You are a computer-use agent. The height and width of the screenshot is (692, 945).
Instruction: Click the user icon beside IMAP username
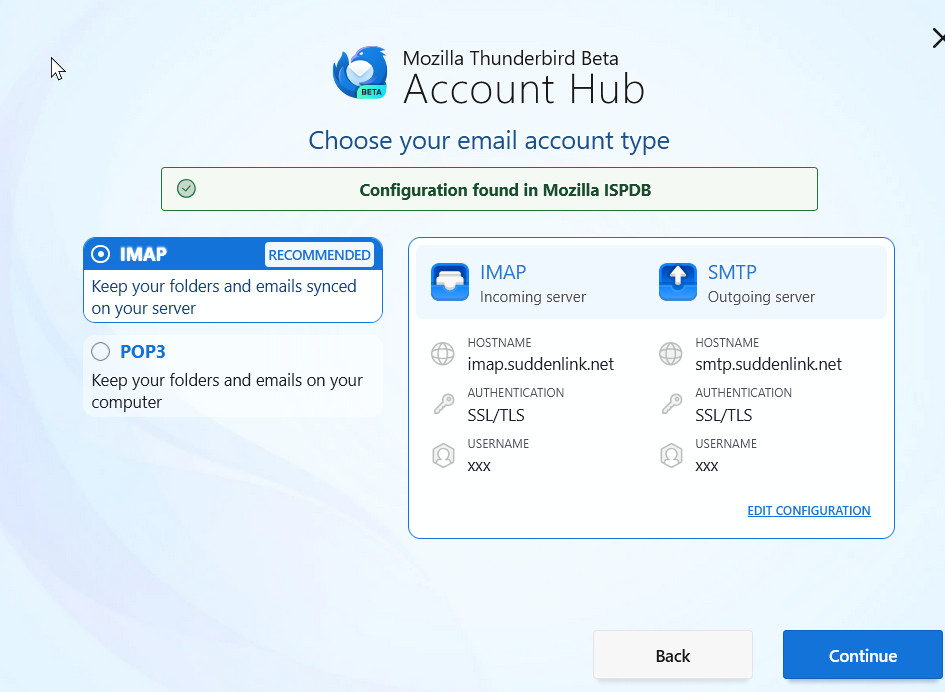(x=443, y=455)
